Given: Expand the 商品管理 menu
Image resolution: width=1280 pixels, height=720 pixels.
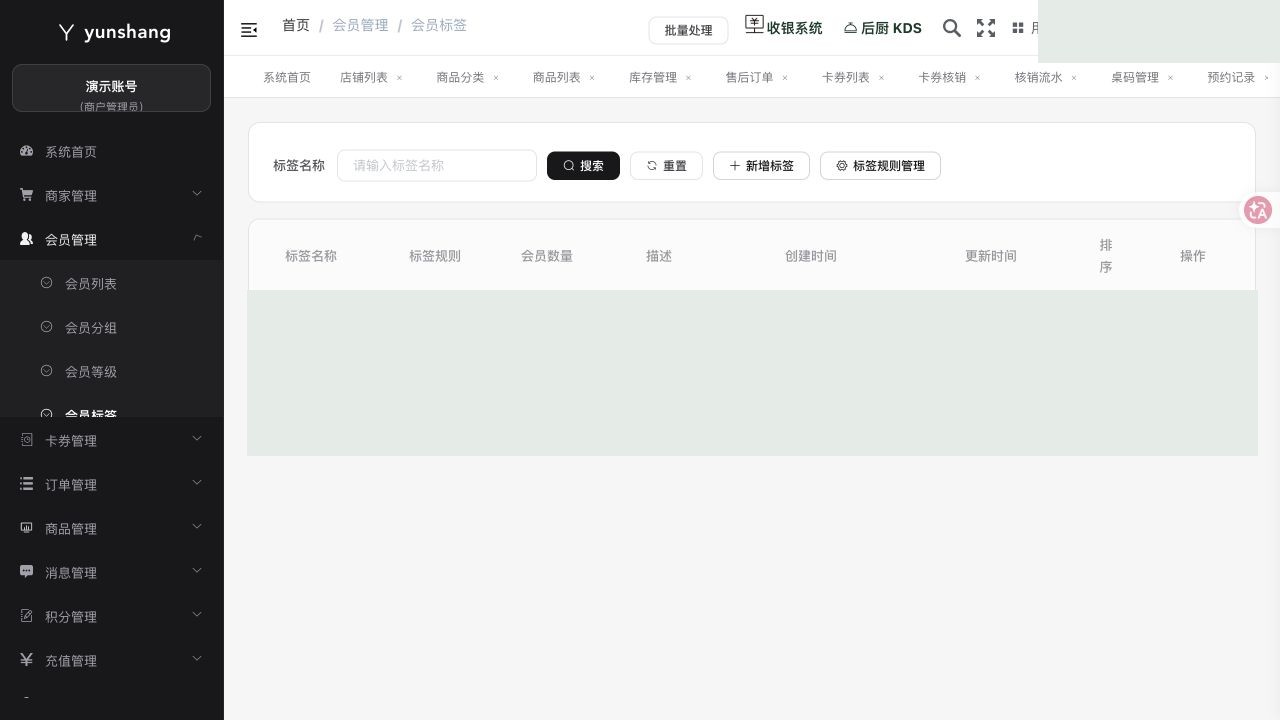Looking at the screenshot, I should [x=112, y=528].
